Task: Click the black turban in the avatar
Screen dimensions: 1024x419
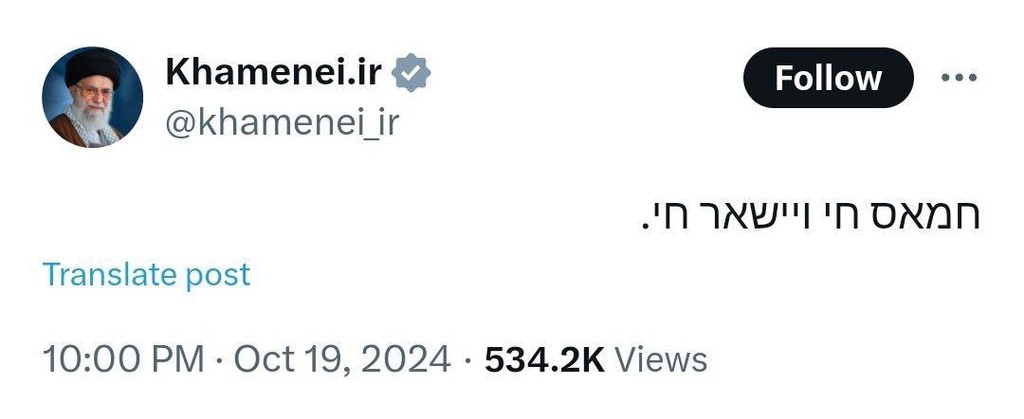Action: [x=92, y=67]
